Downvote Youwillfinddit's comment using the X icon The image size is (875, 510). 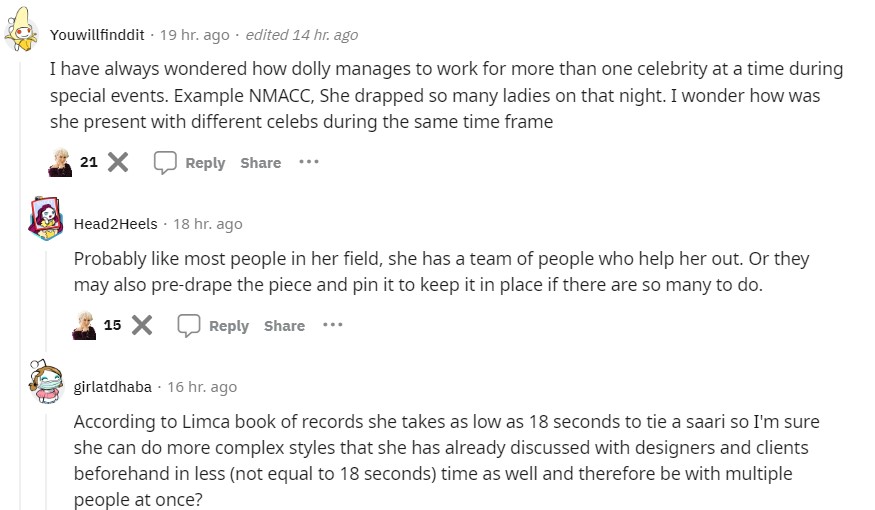[118, 162]
